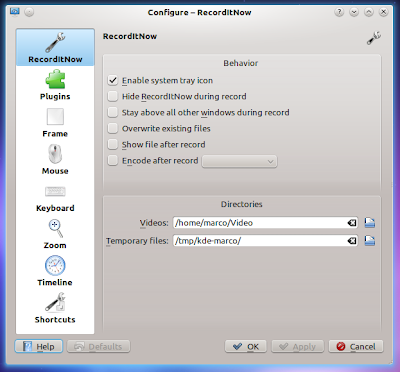The height and width of the screenshot is (372, 400).
Task: Confirm settings with OK
Action: point(246,346)
